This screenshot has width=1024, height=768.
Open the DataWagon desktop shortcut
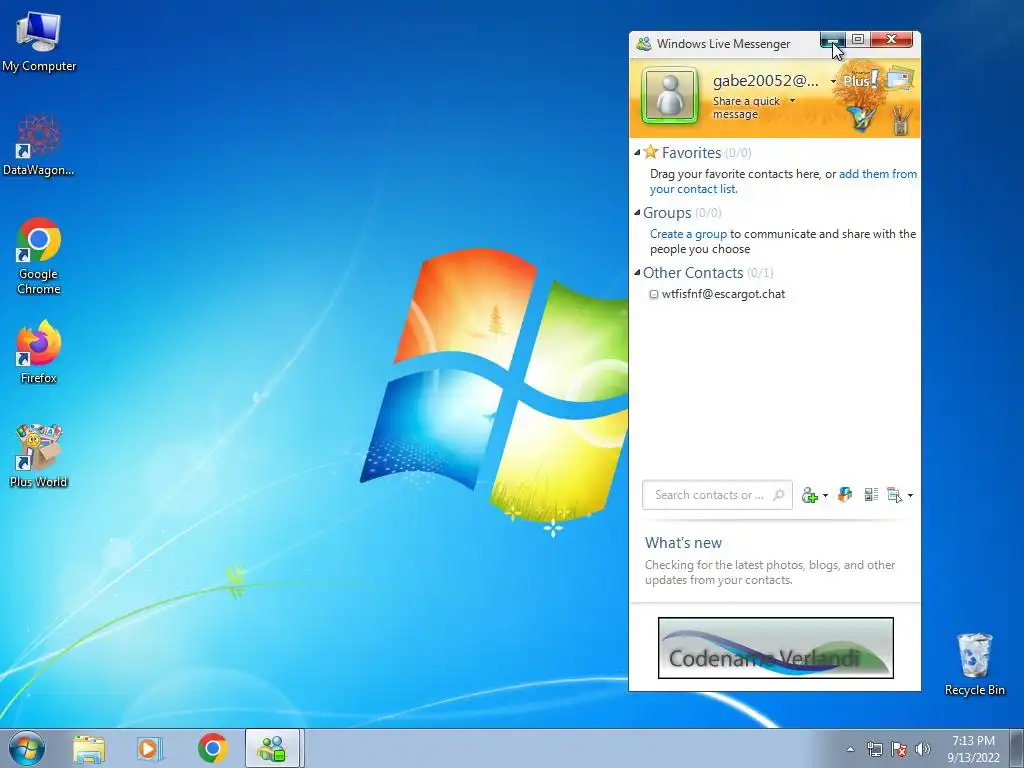click(39, 145)
